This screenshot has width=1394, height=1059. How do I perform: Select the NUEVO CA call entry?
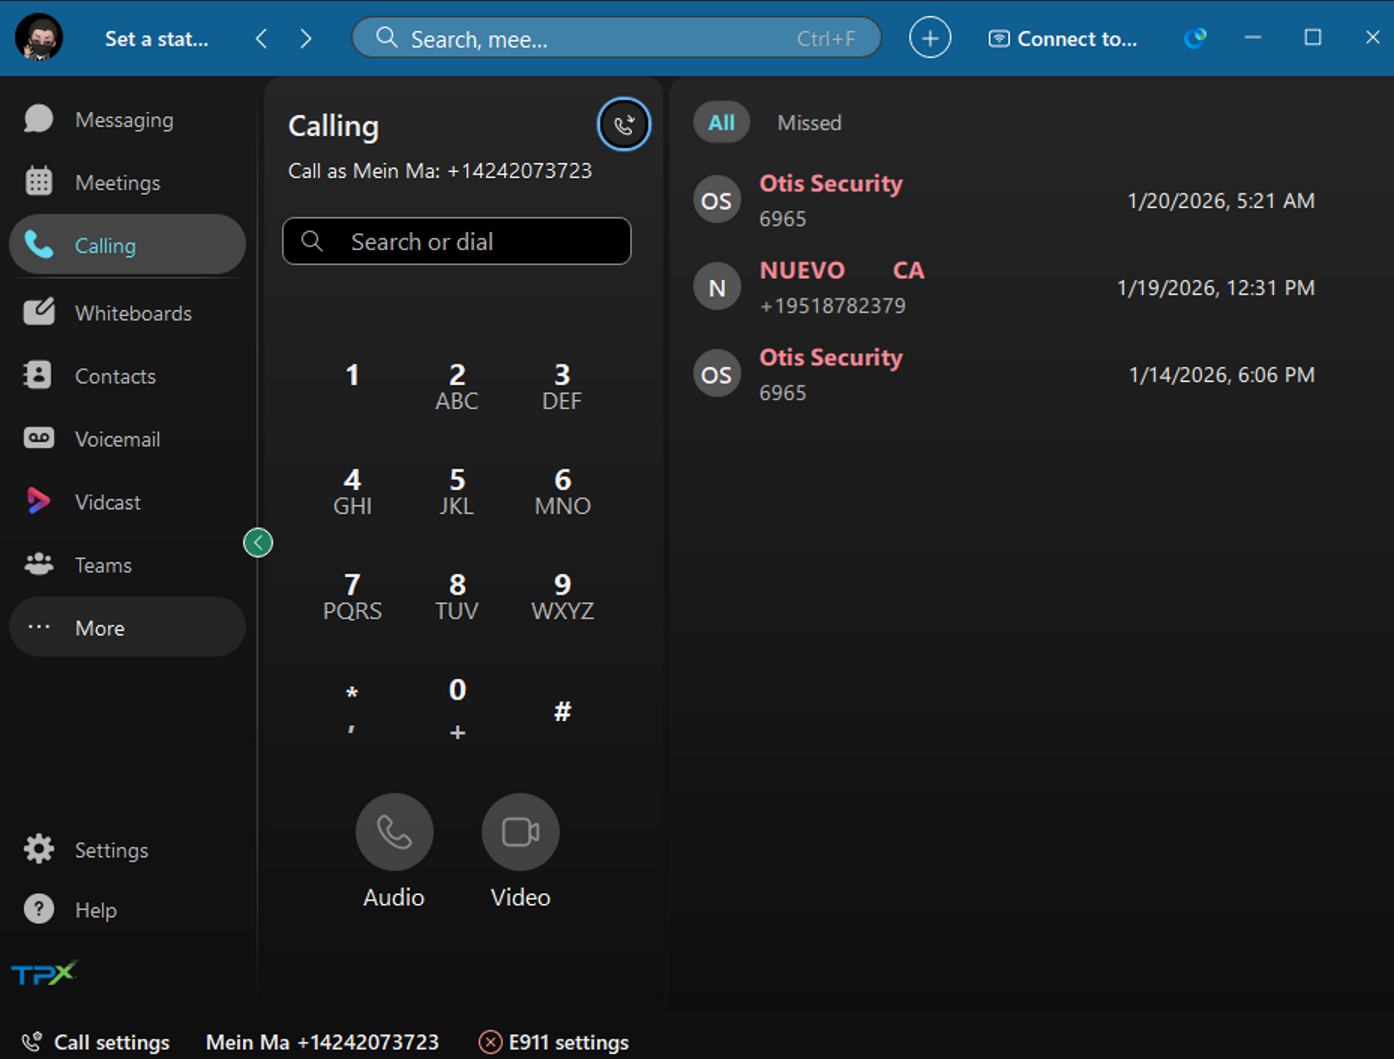click(1004, 288)
